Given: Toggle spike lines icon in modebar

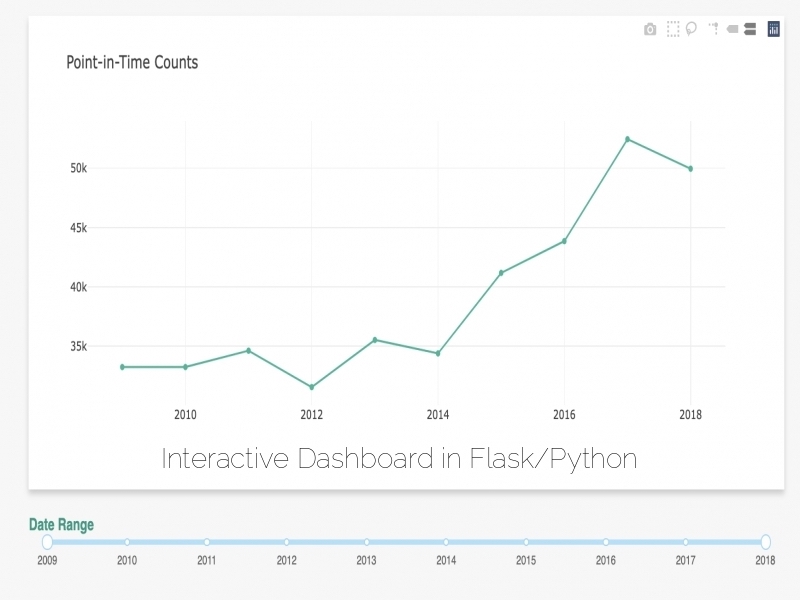Looking at the screenshot, I should pos(713,29).
